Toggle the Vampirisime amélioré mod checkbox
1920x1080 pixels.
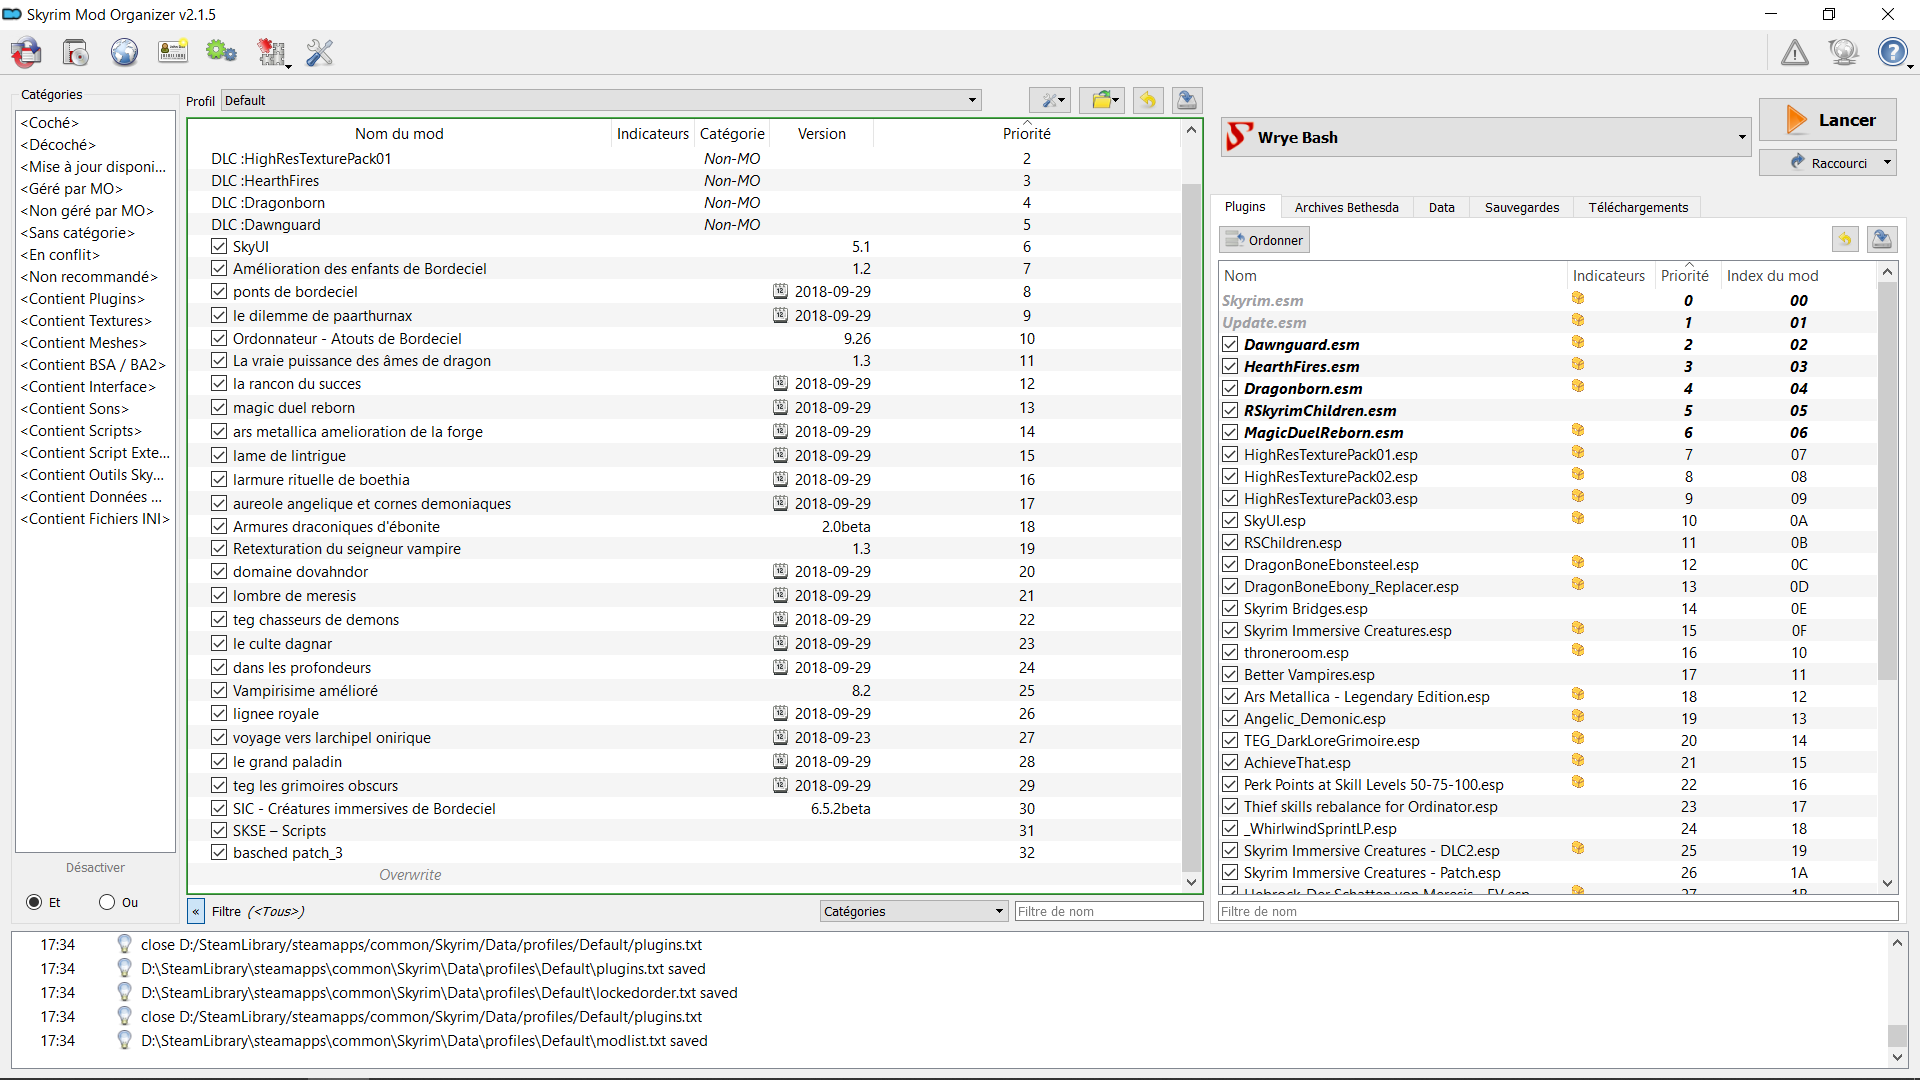(219, 690)
